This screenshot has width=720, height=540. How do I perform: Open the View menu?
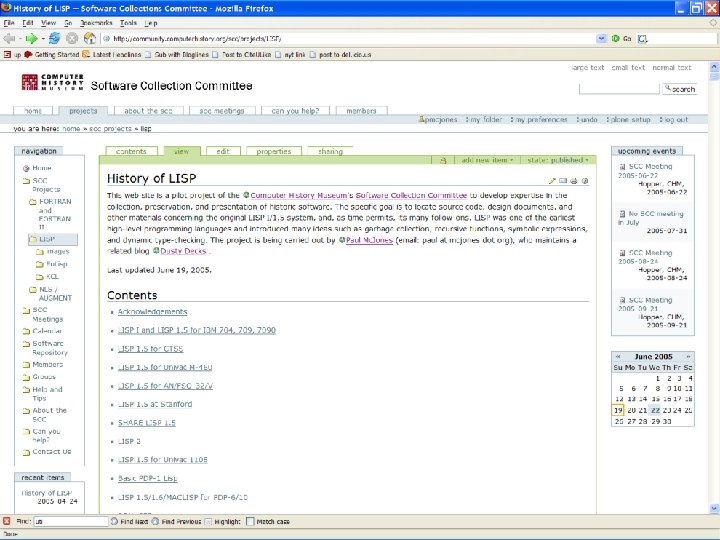(48, 22)
